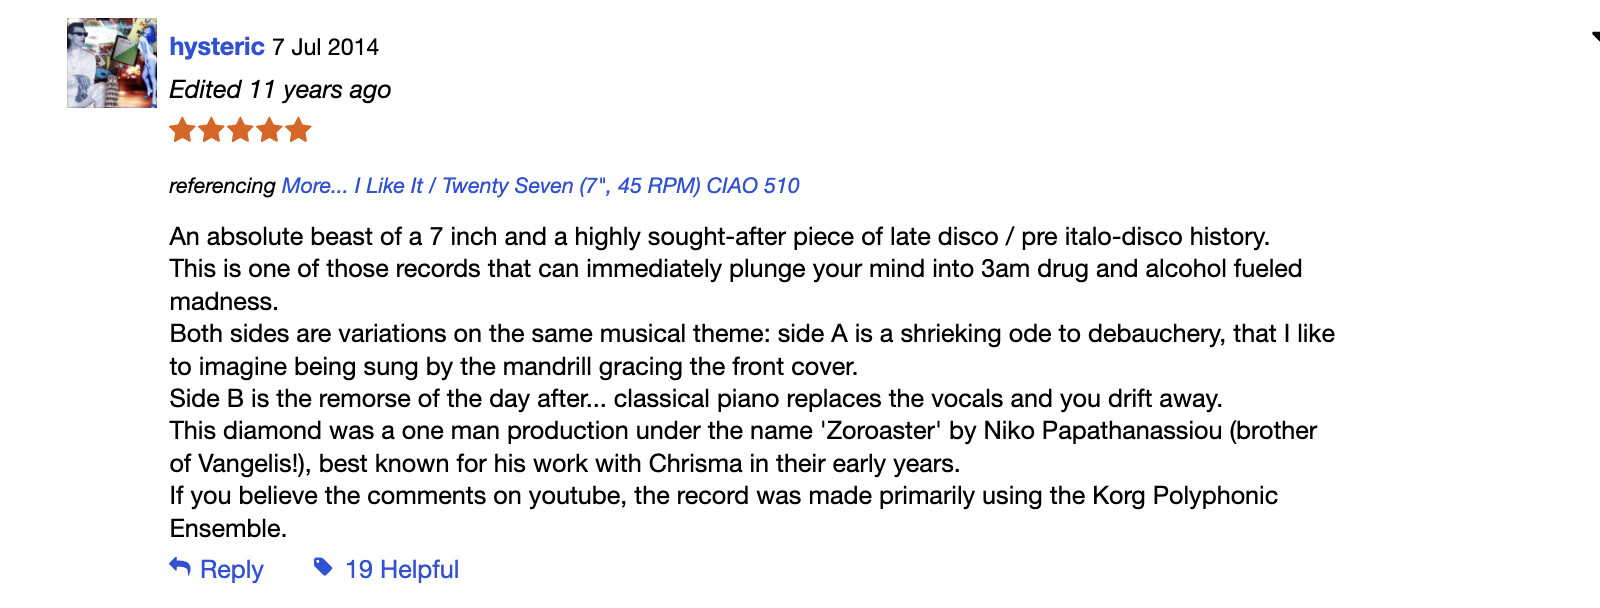Click the fourth orange rating star
1600x608 pixels.
click(x=269, y=130)
